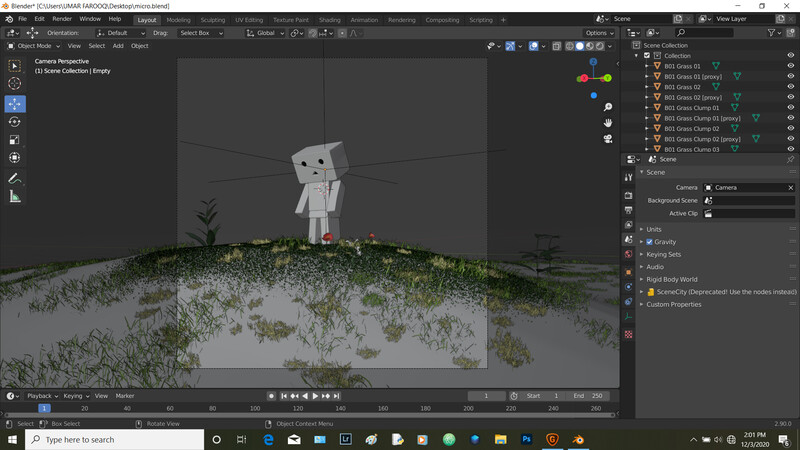Open the Object Mode dropdown
Image resolution: width=800 pixels, height=450 pixels.
tap(34, 45)
